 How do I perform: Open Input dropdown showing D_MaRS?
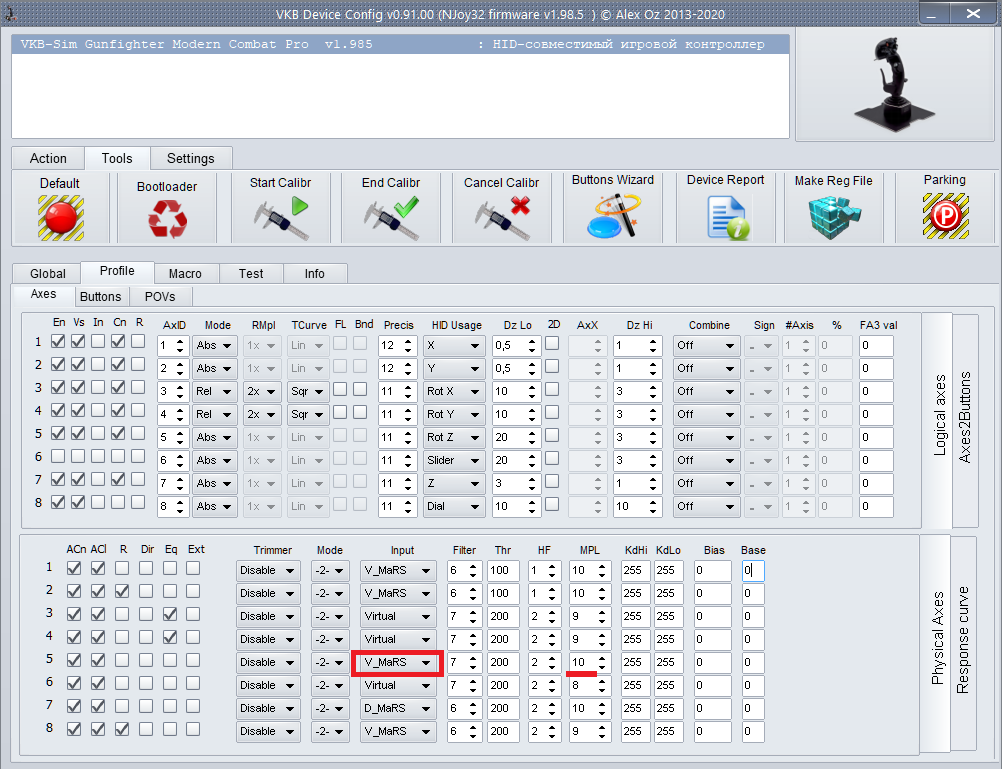(x=398, y=708)
